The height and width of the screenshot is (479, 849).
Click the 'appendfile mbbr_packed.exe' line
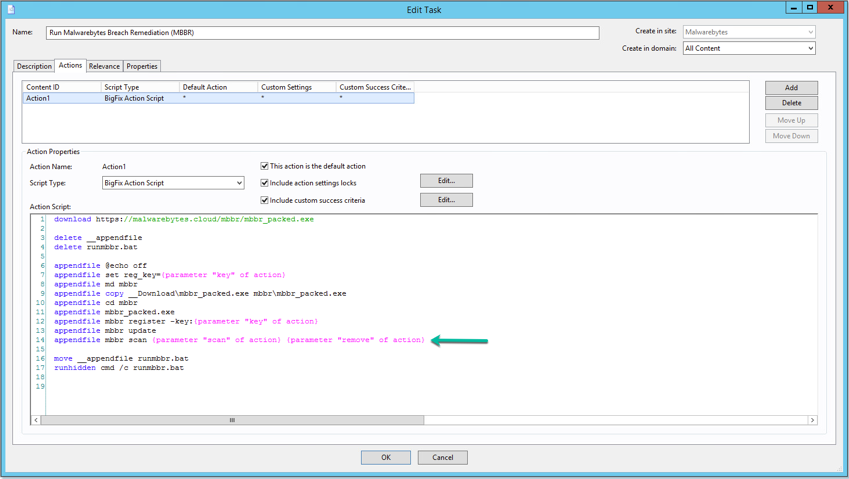114,312
